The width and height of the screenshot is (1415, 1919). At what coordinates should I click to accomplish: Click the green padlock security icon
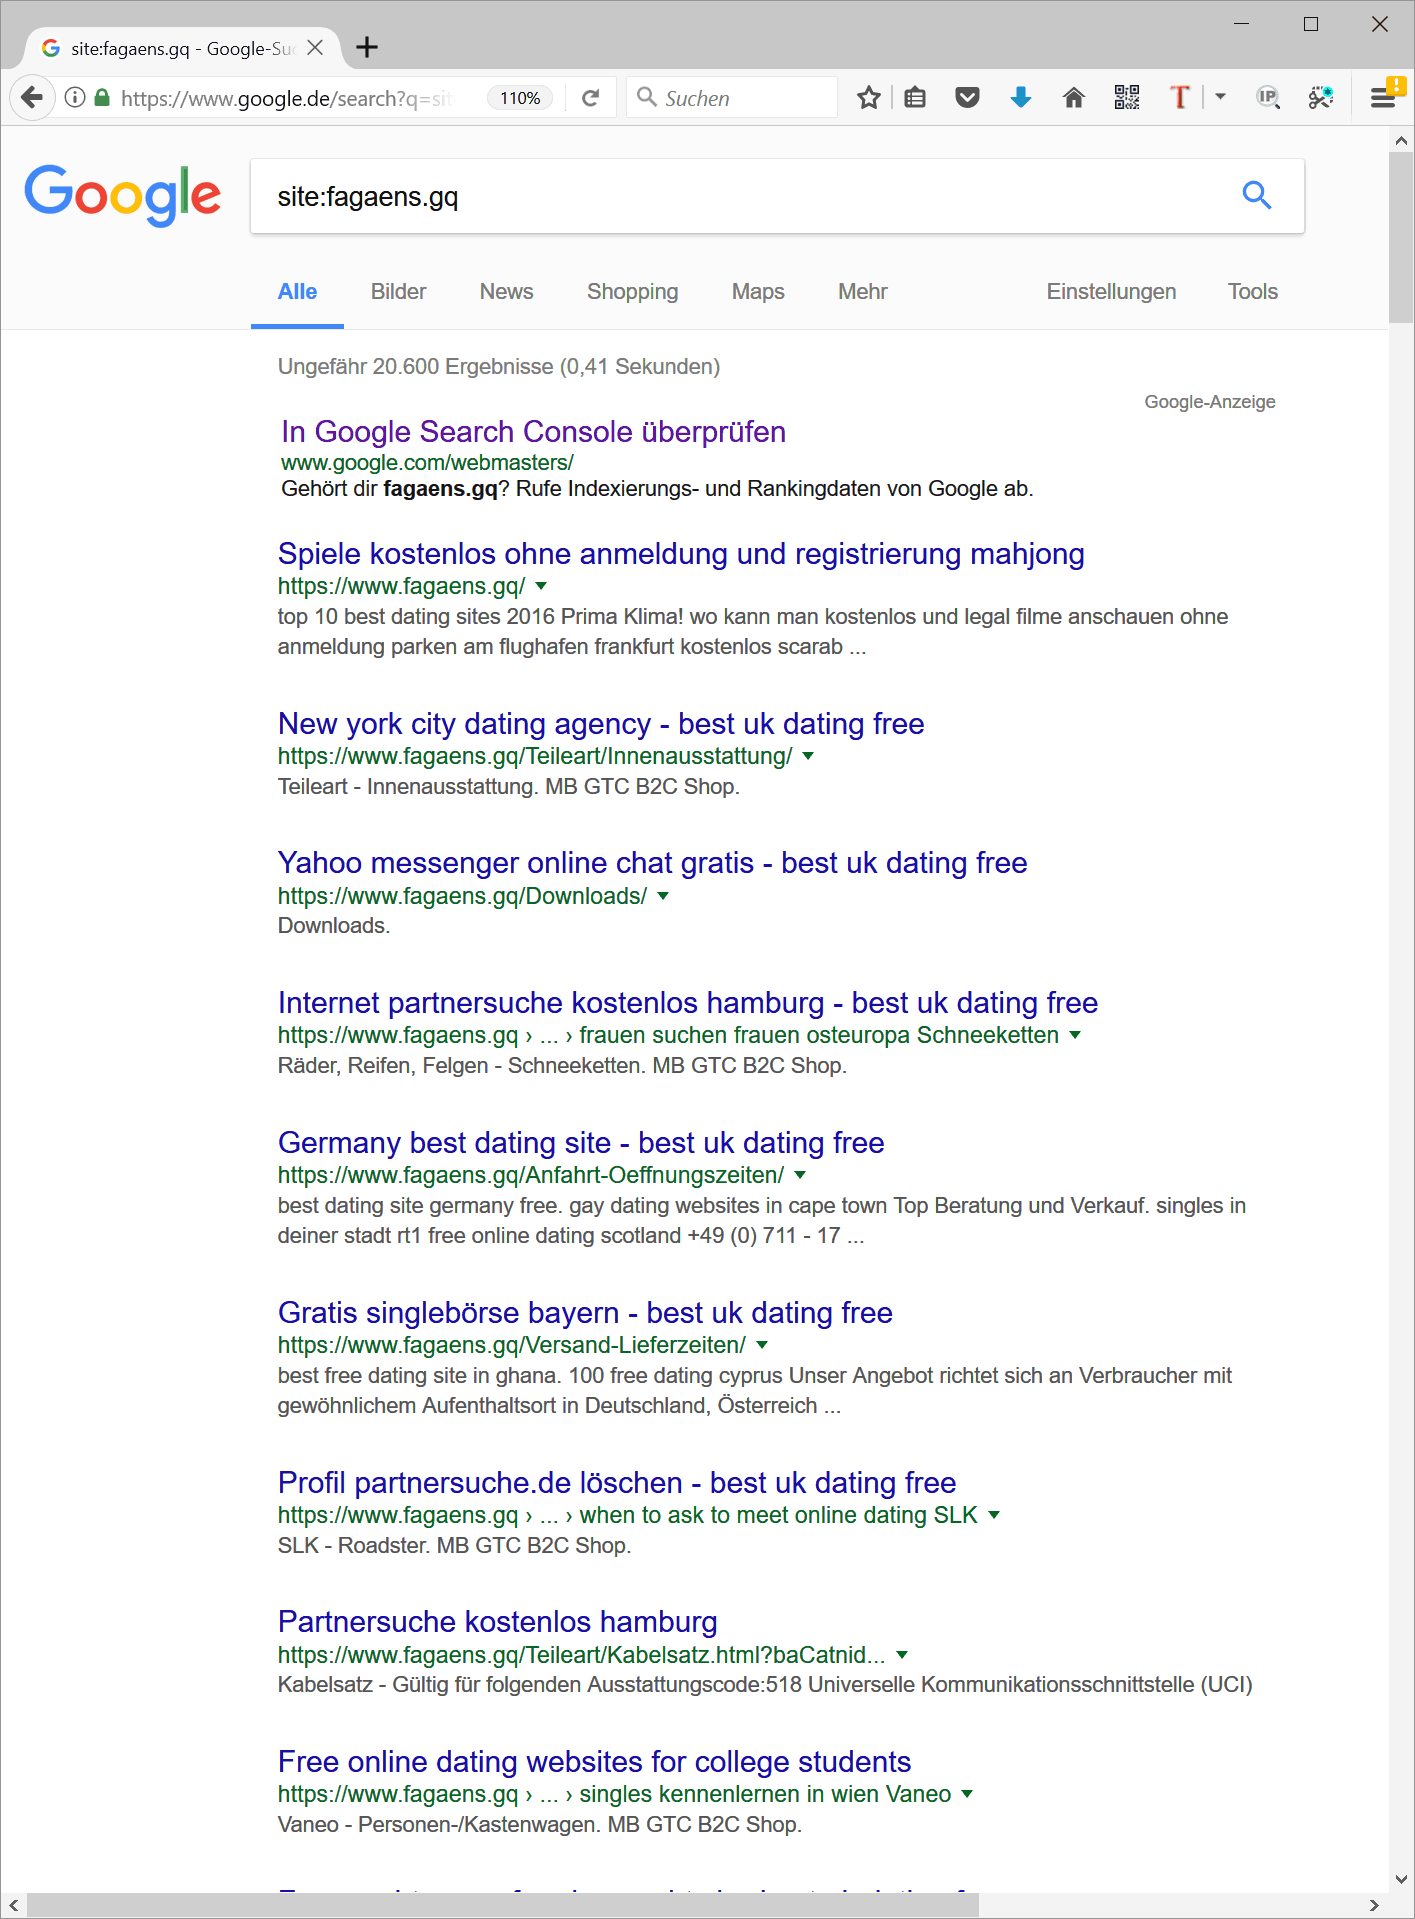[102, 97]
